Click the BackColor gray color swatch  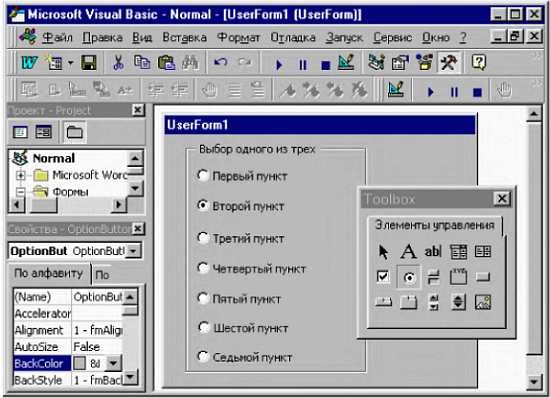tap(79, 364)
